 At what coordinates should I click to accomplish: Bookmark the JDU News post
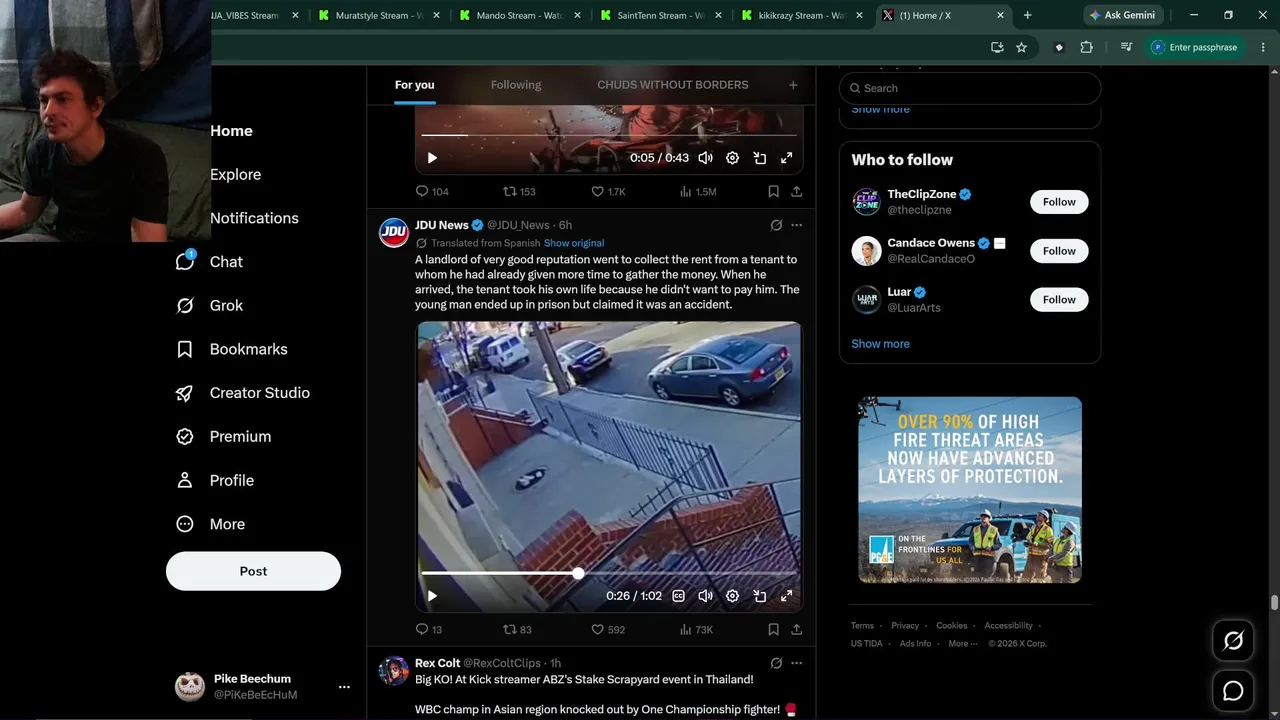[773, 630]
